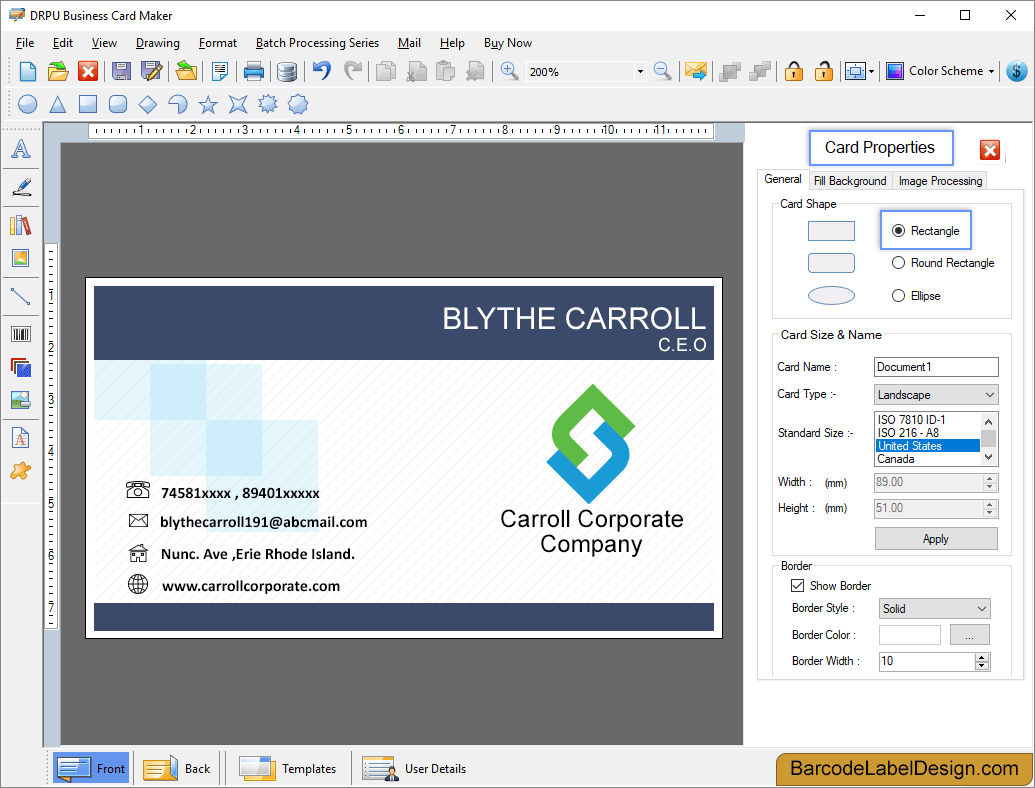Click the Apply button

pyautogui.click(x=936, y=539)
